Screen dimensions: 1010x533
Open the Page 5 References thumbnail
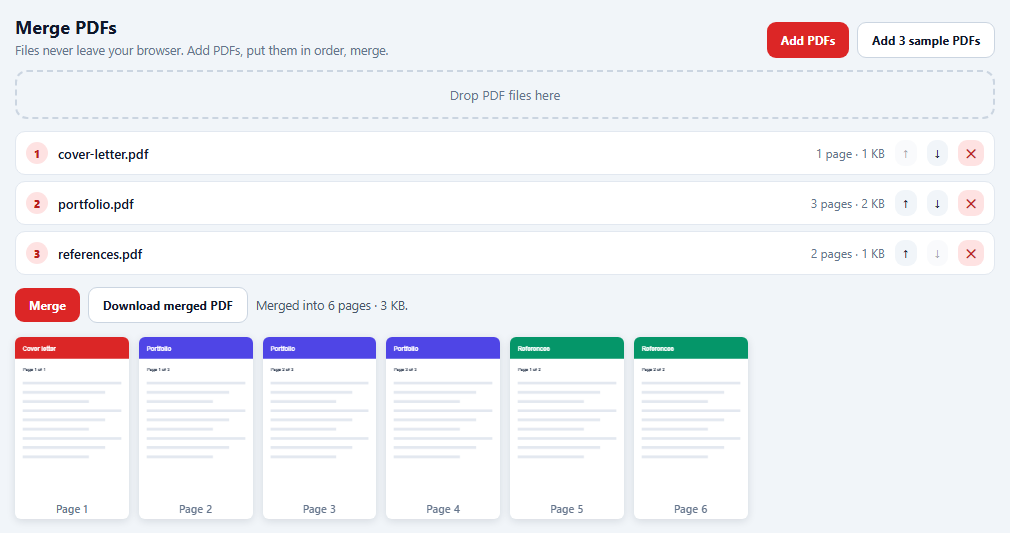tap(567, 427)
